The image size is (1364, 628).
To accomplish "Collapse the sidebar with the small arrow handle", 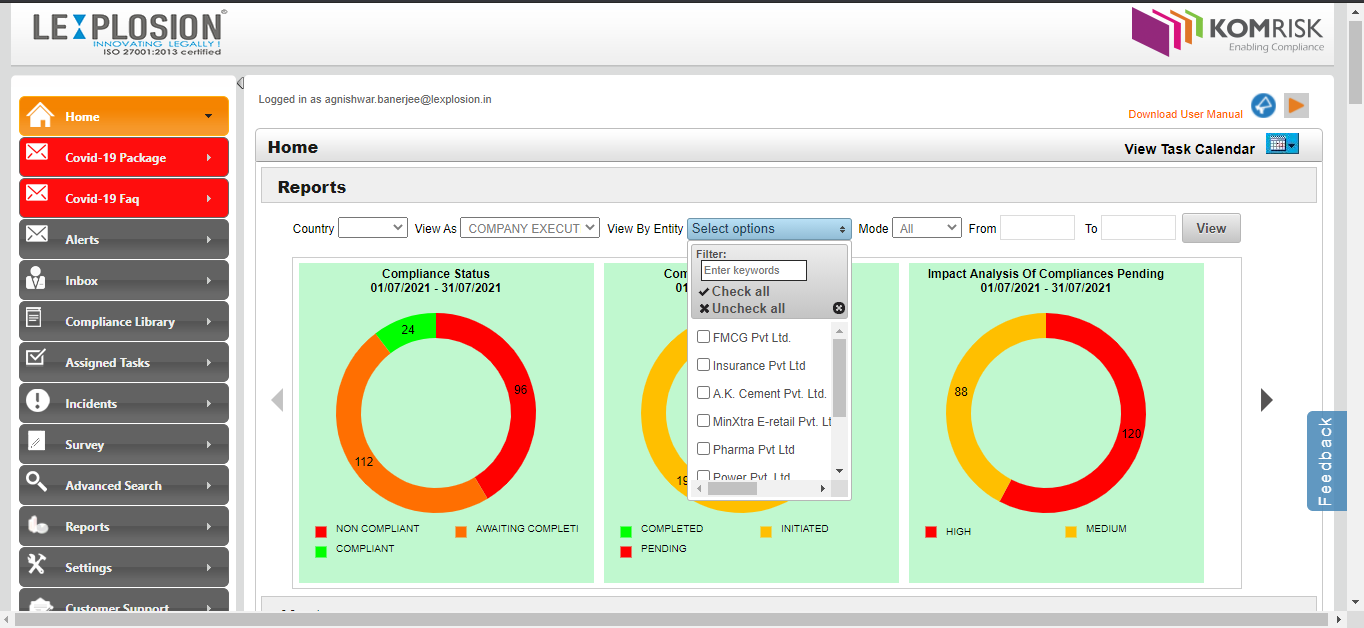I will (x=240, y=83).
